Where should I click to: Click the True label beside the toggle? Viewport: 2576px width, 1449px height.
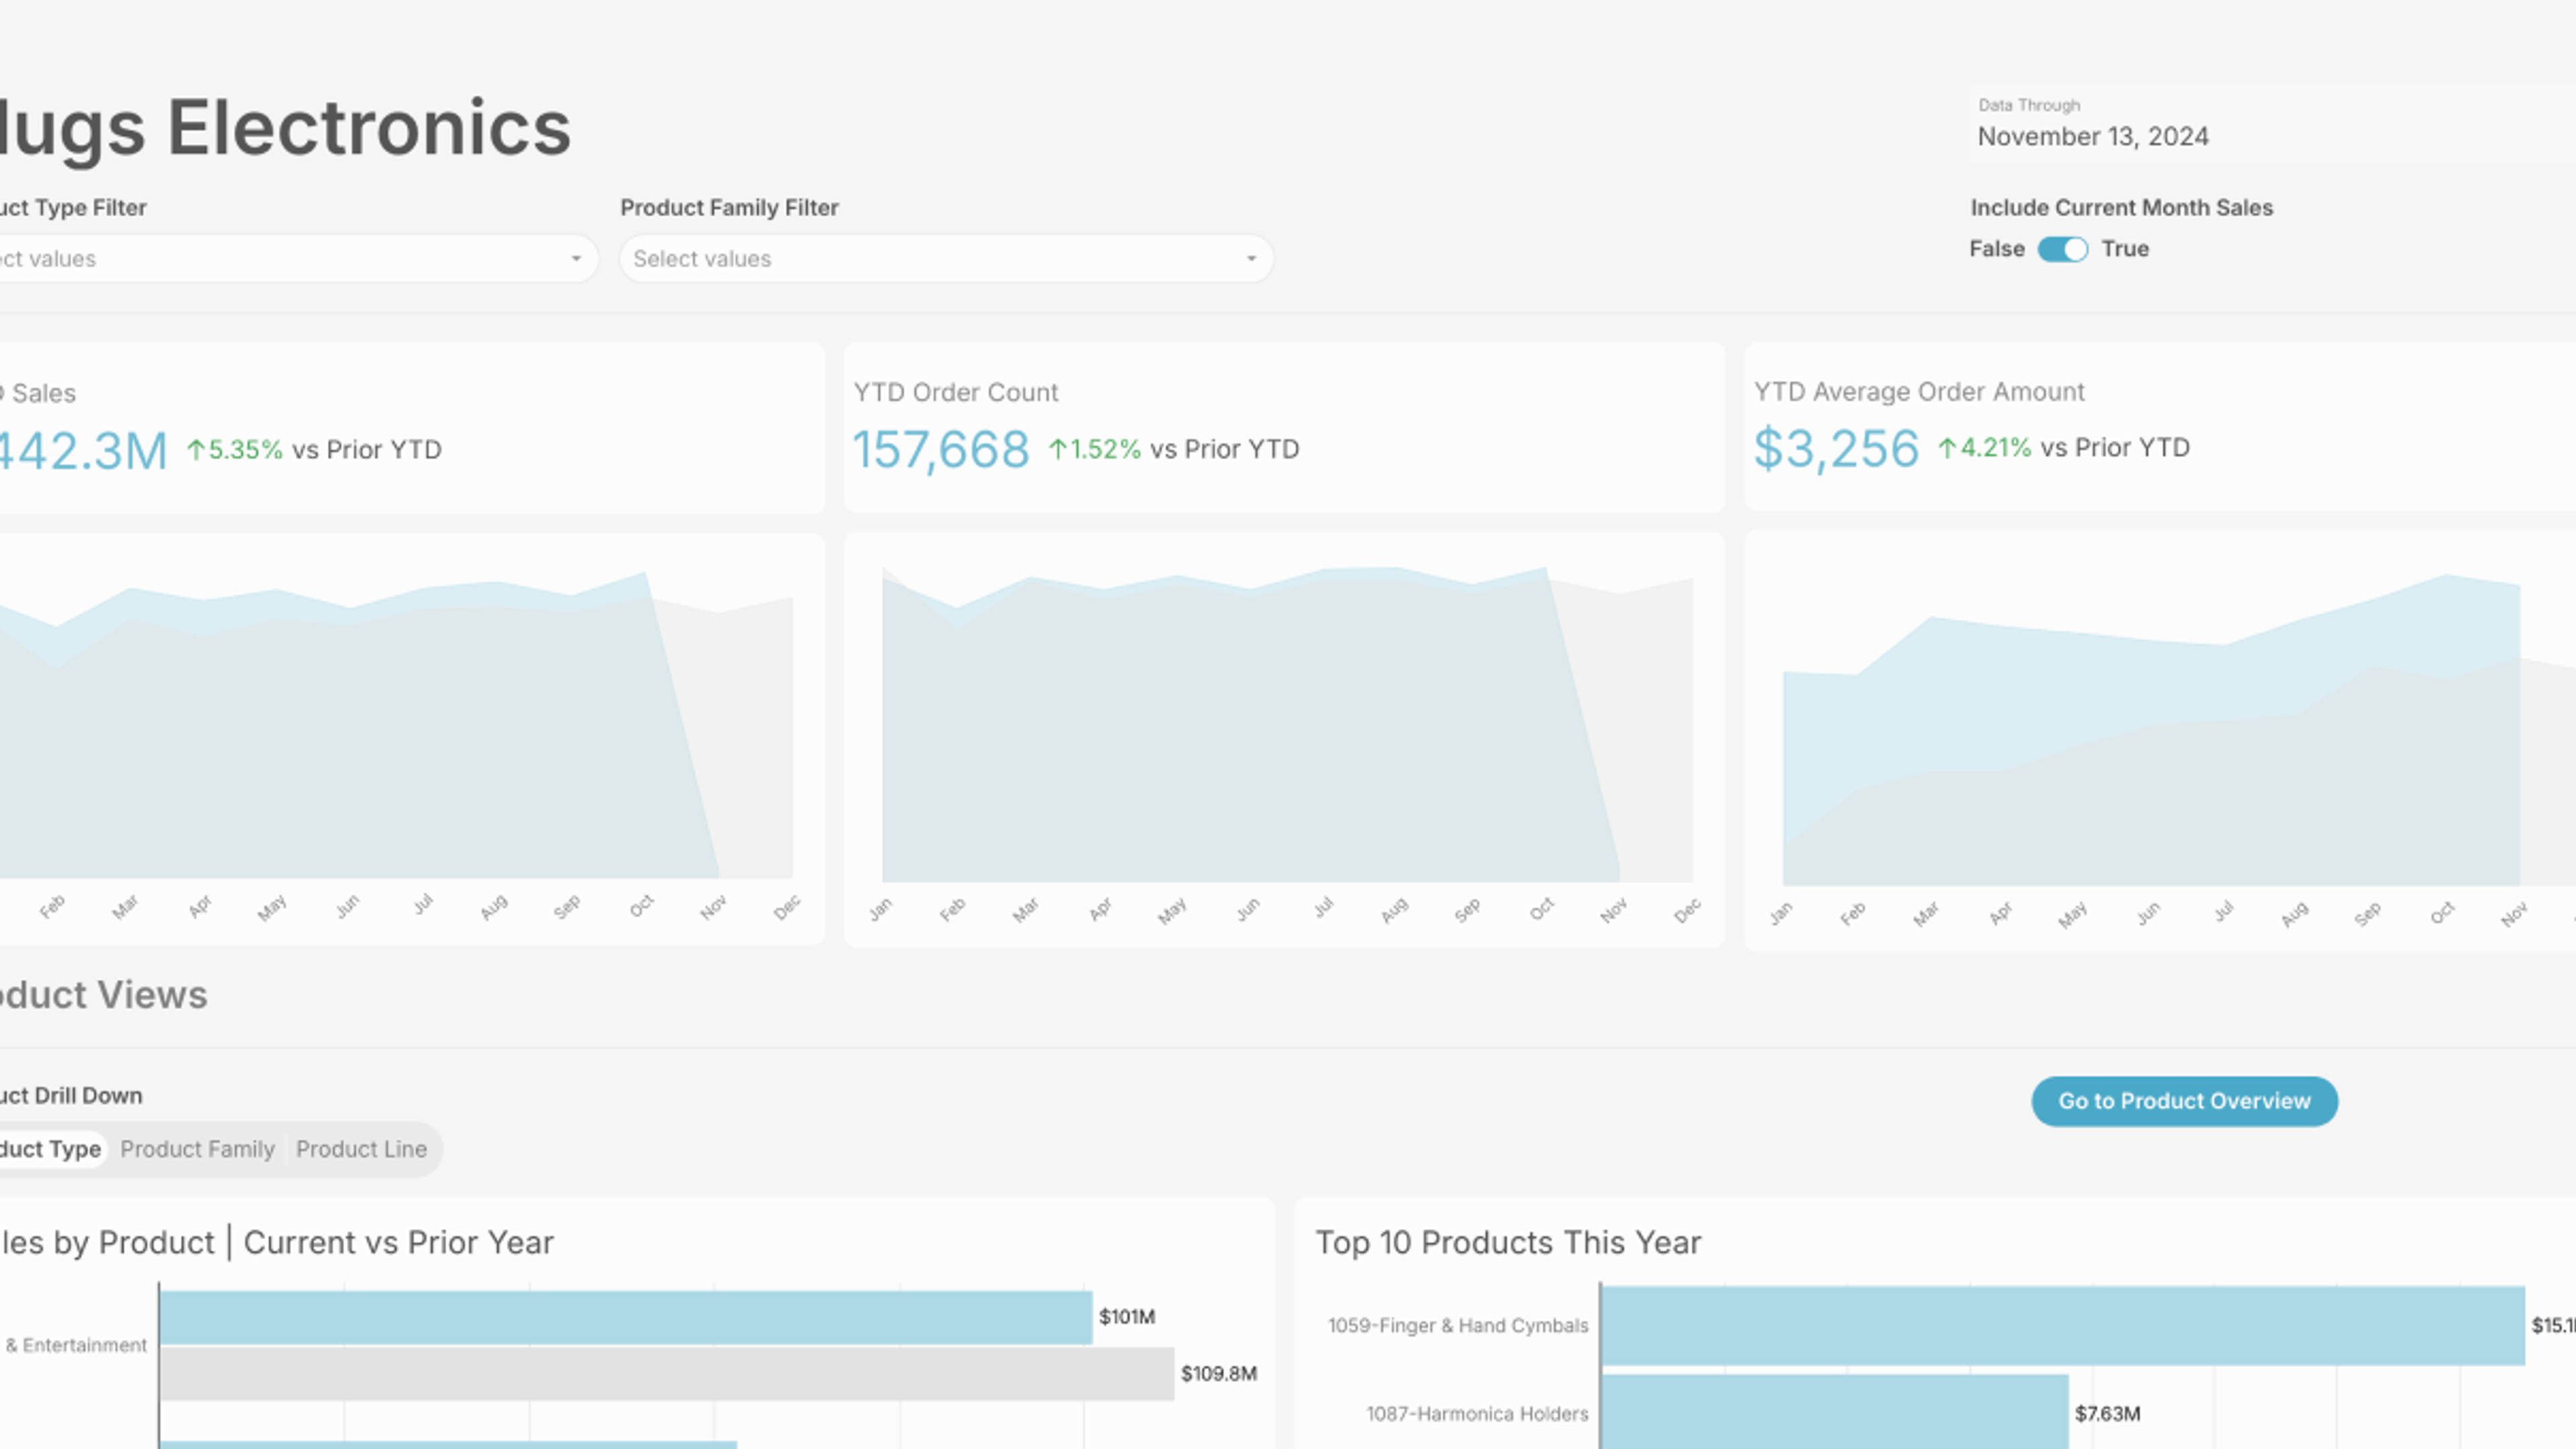2125,249
